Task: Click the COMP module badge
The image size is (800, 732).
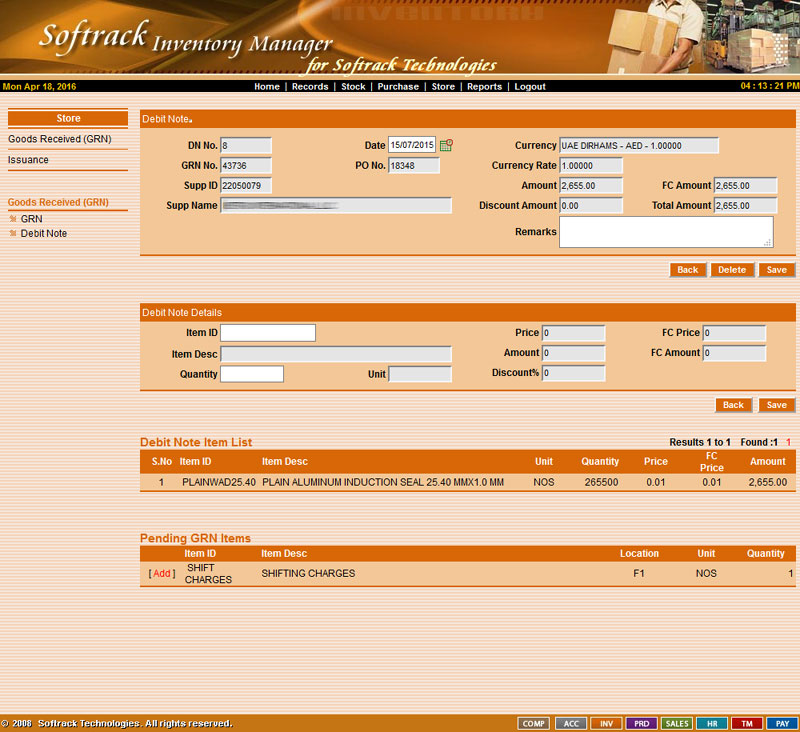Action: point(534,723)
